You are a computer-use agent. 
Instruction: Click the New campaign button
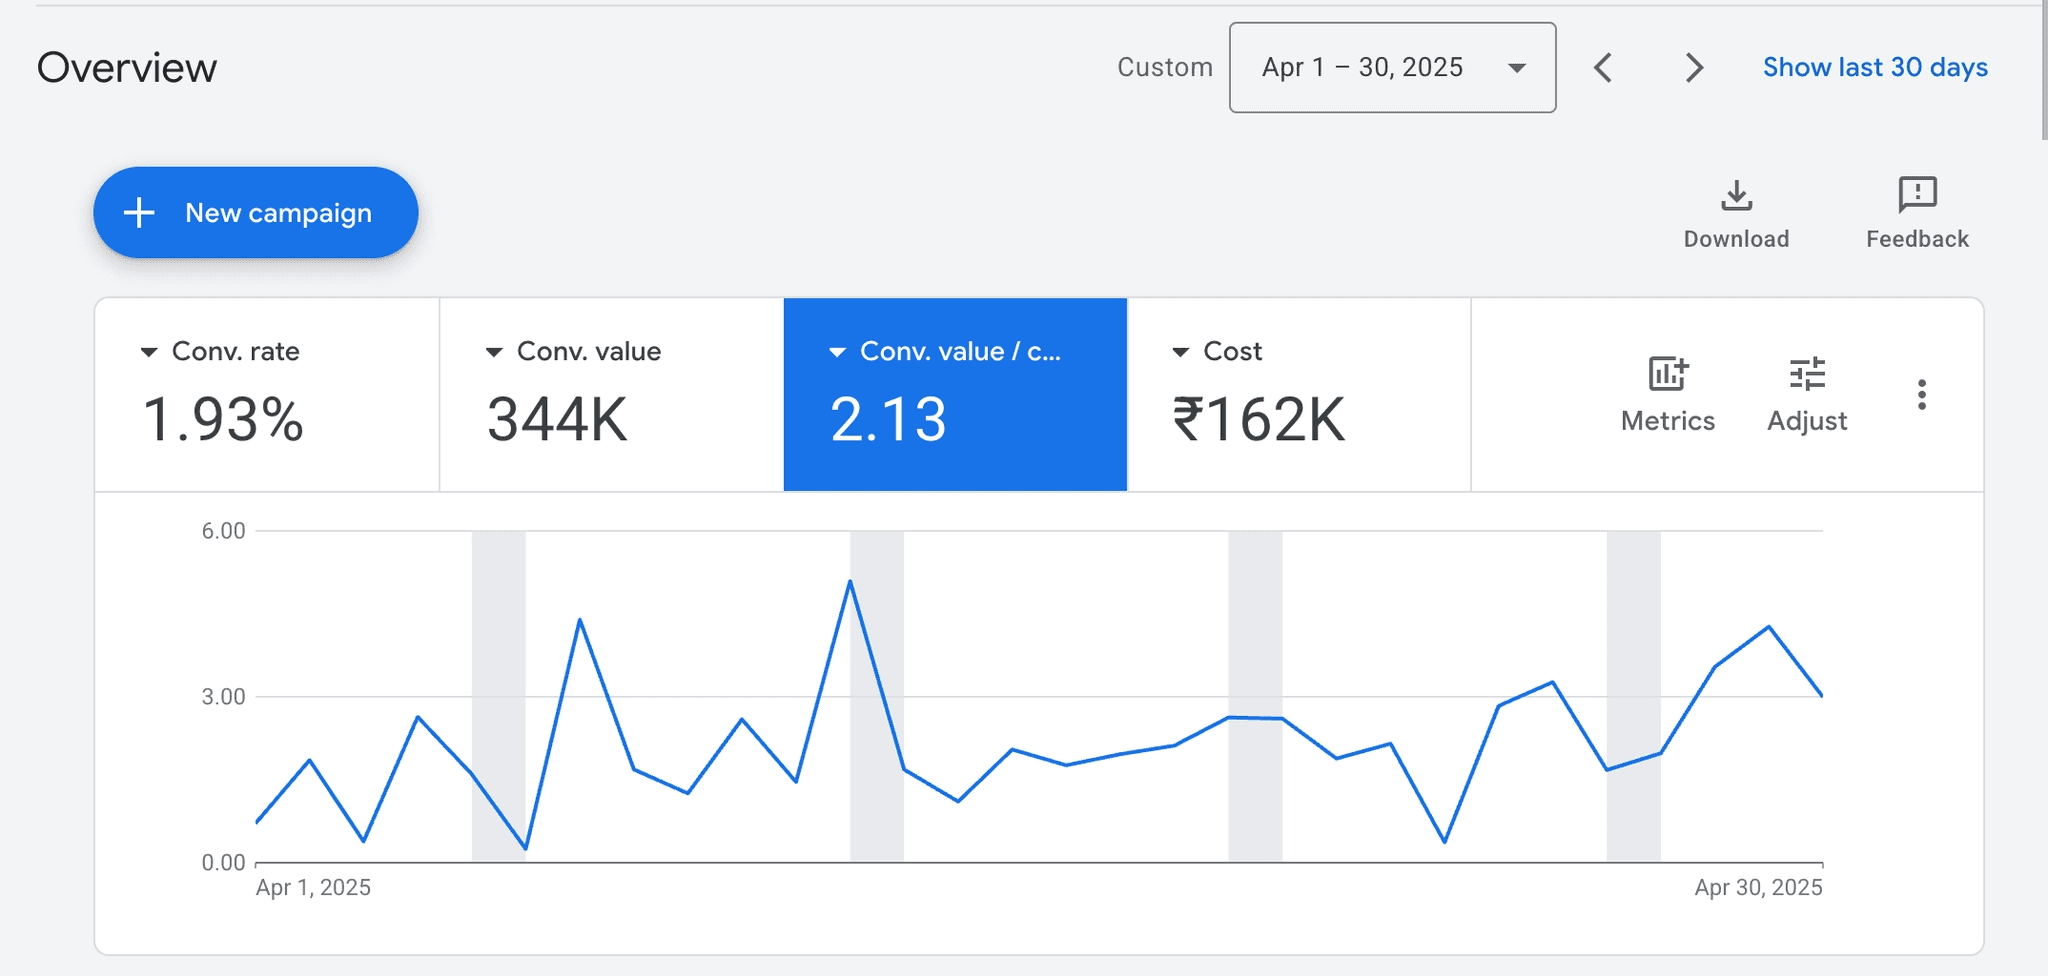pos(256,213)
